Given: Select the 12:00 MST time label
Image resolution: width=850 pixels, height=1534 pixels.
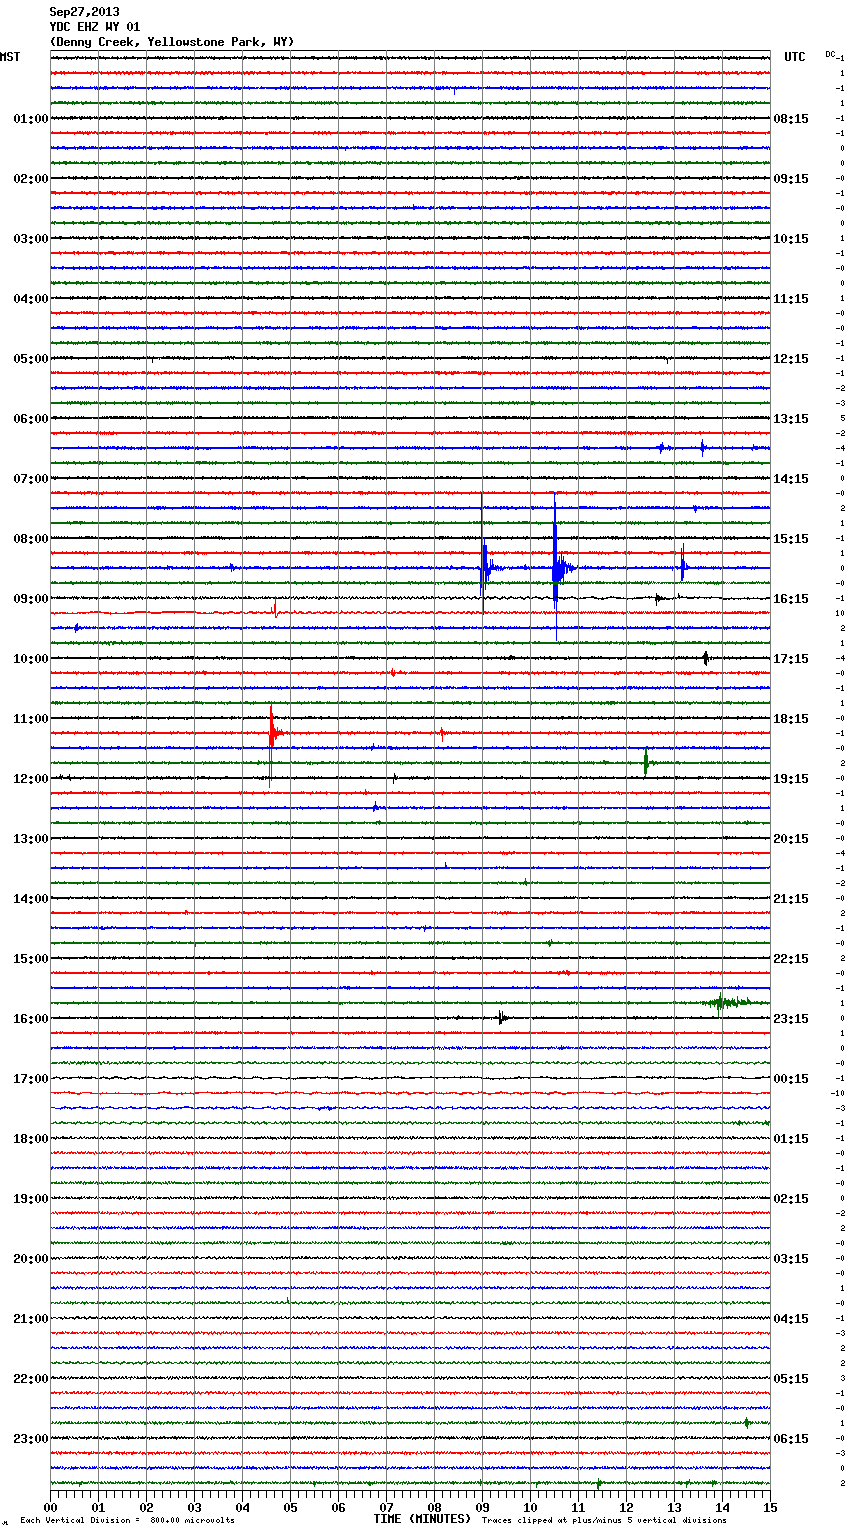Looking at the screenshot, I should pyautogui.click(x=31, y=779).
